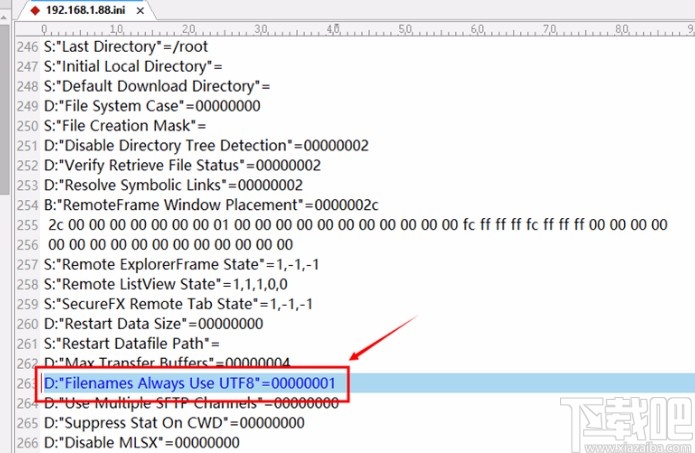This screenshot has width=695, height=453.
Task: Select the 192.168.1.88.ini file tab
Action: (86, 10)
